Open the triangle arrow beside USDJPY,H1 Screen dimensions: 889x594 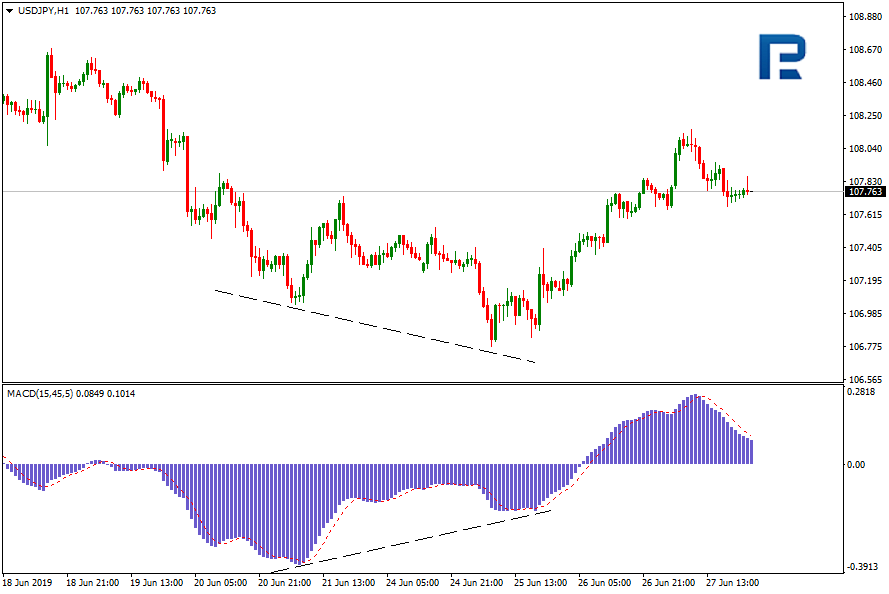point(9,10)
